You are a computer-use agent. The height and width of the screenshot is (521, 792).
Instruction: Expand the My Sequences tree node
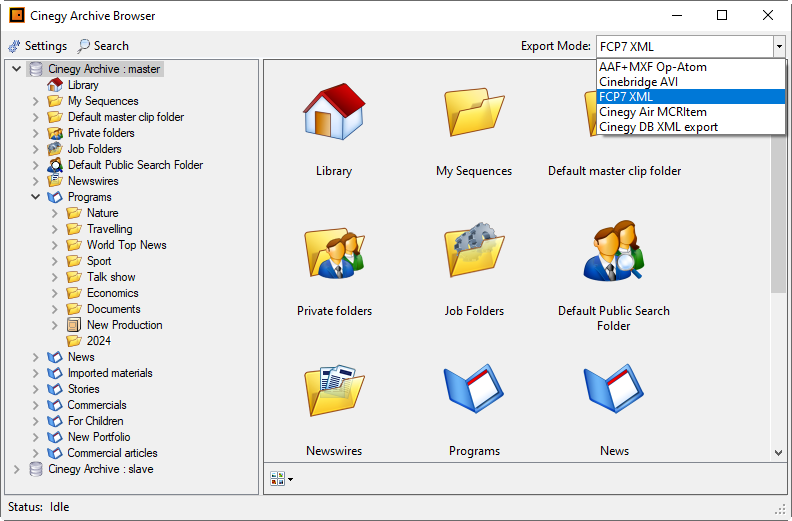click(35, 101)
